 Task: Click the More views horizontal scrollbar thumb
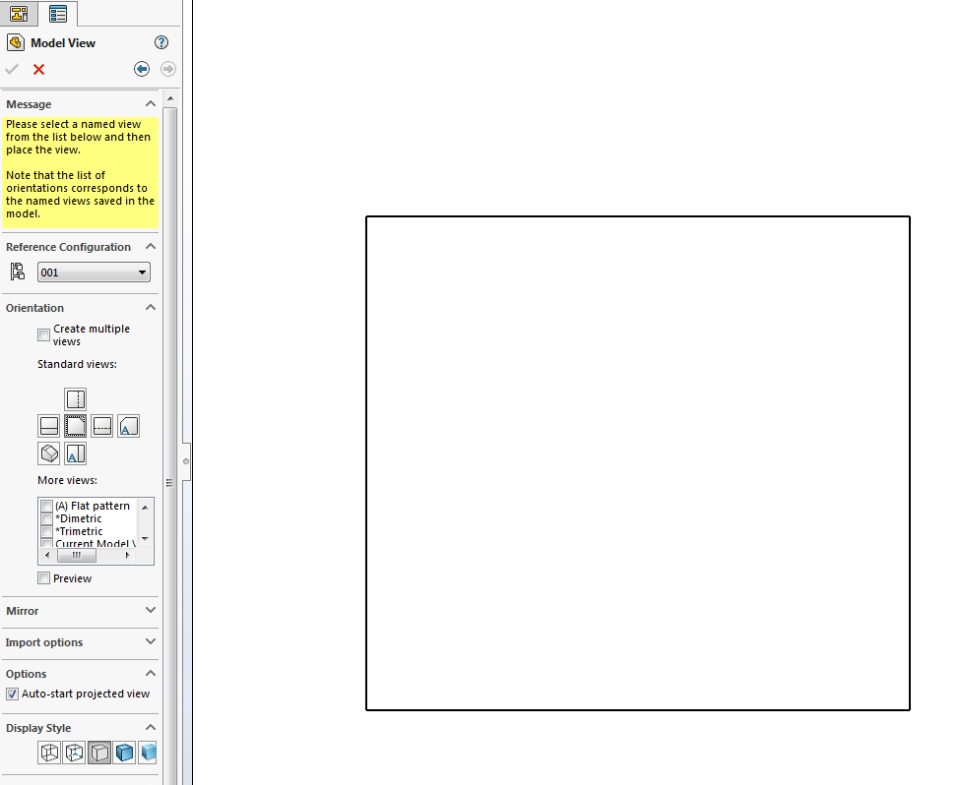(77, 555)
